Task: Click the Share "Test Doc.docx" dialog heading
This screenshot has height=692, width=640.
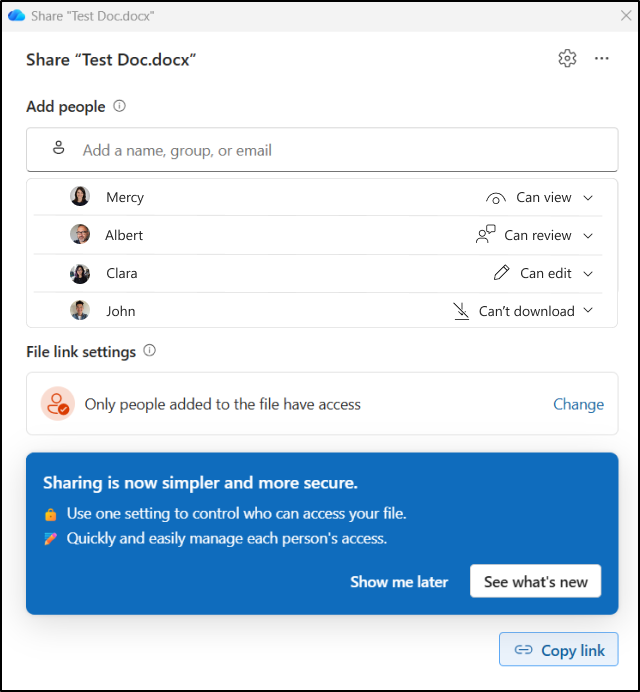Action: (x=111, y=60)
